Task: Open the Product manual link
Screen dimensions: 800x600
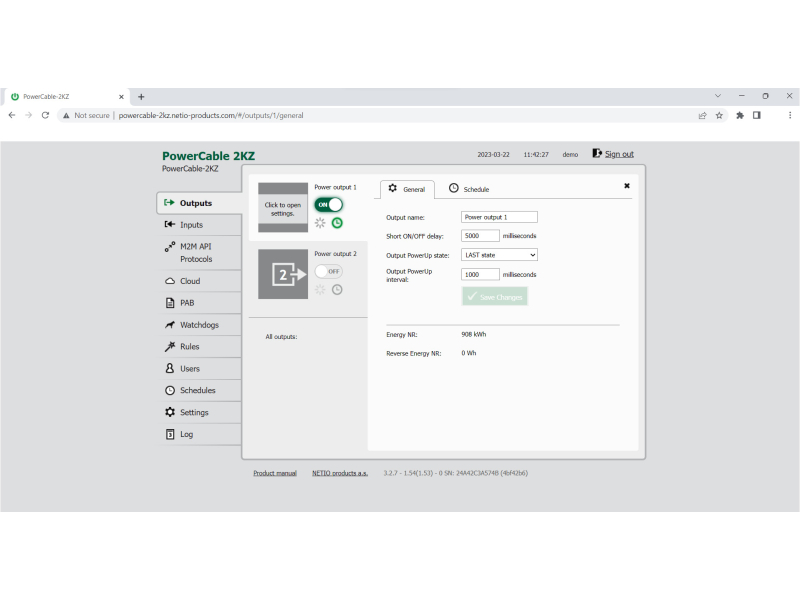Action: coord(275,473)
